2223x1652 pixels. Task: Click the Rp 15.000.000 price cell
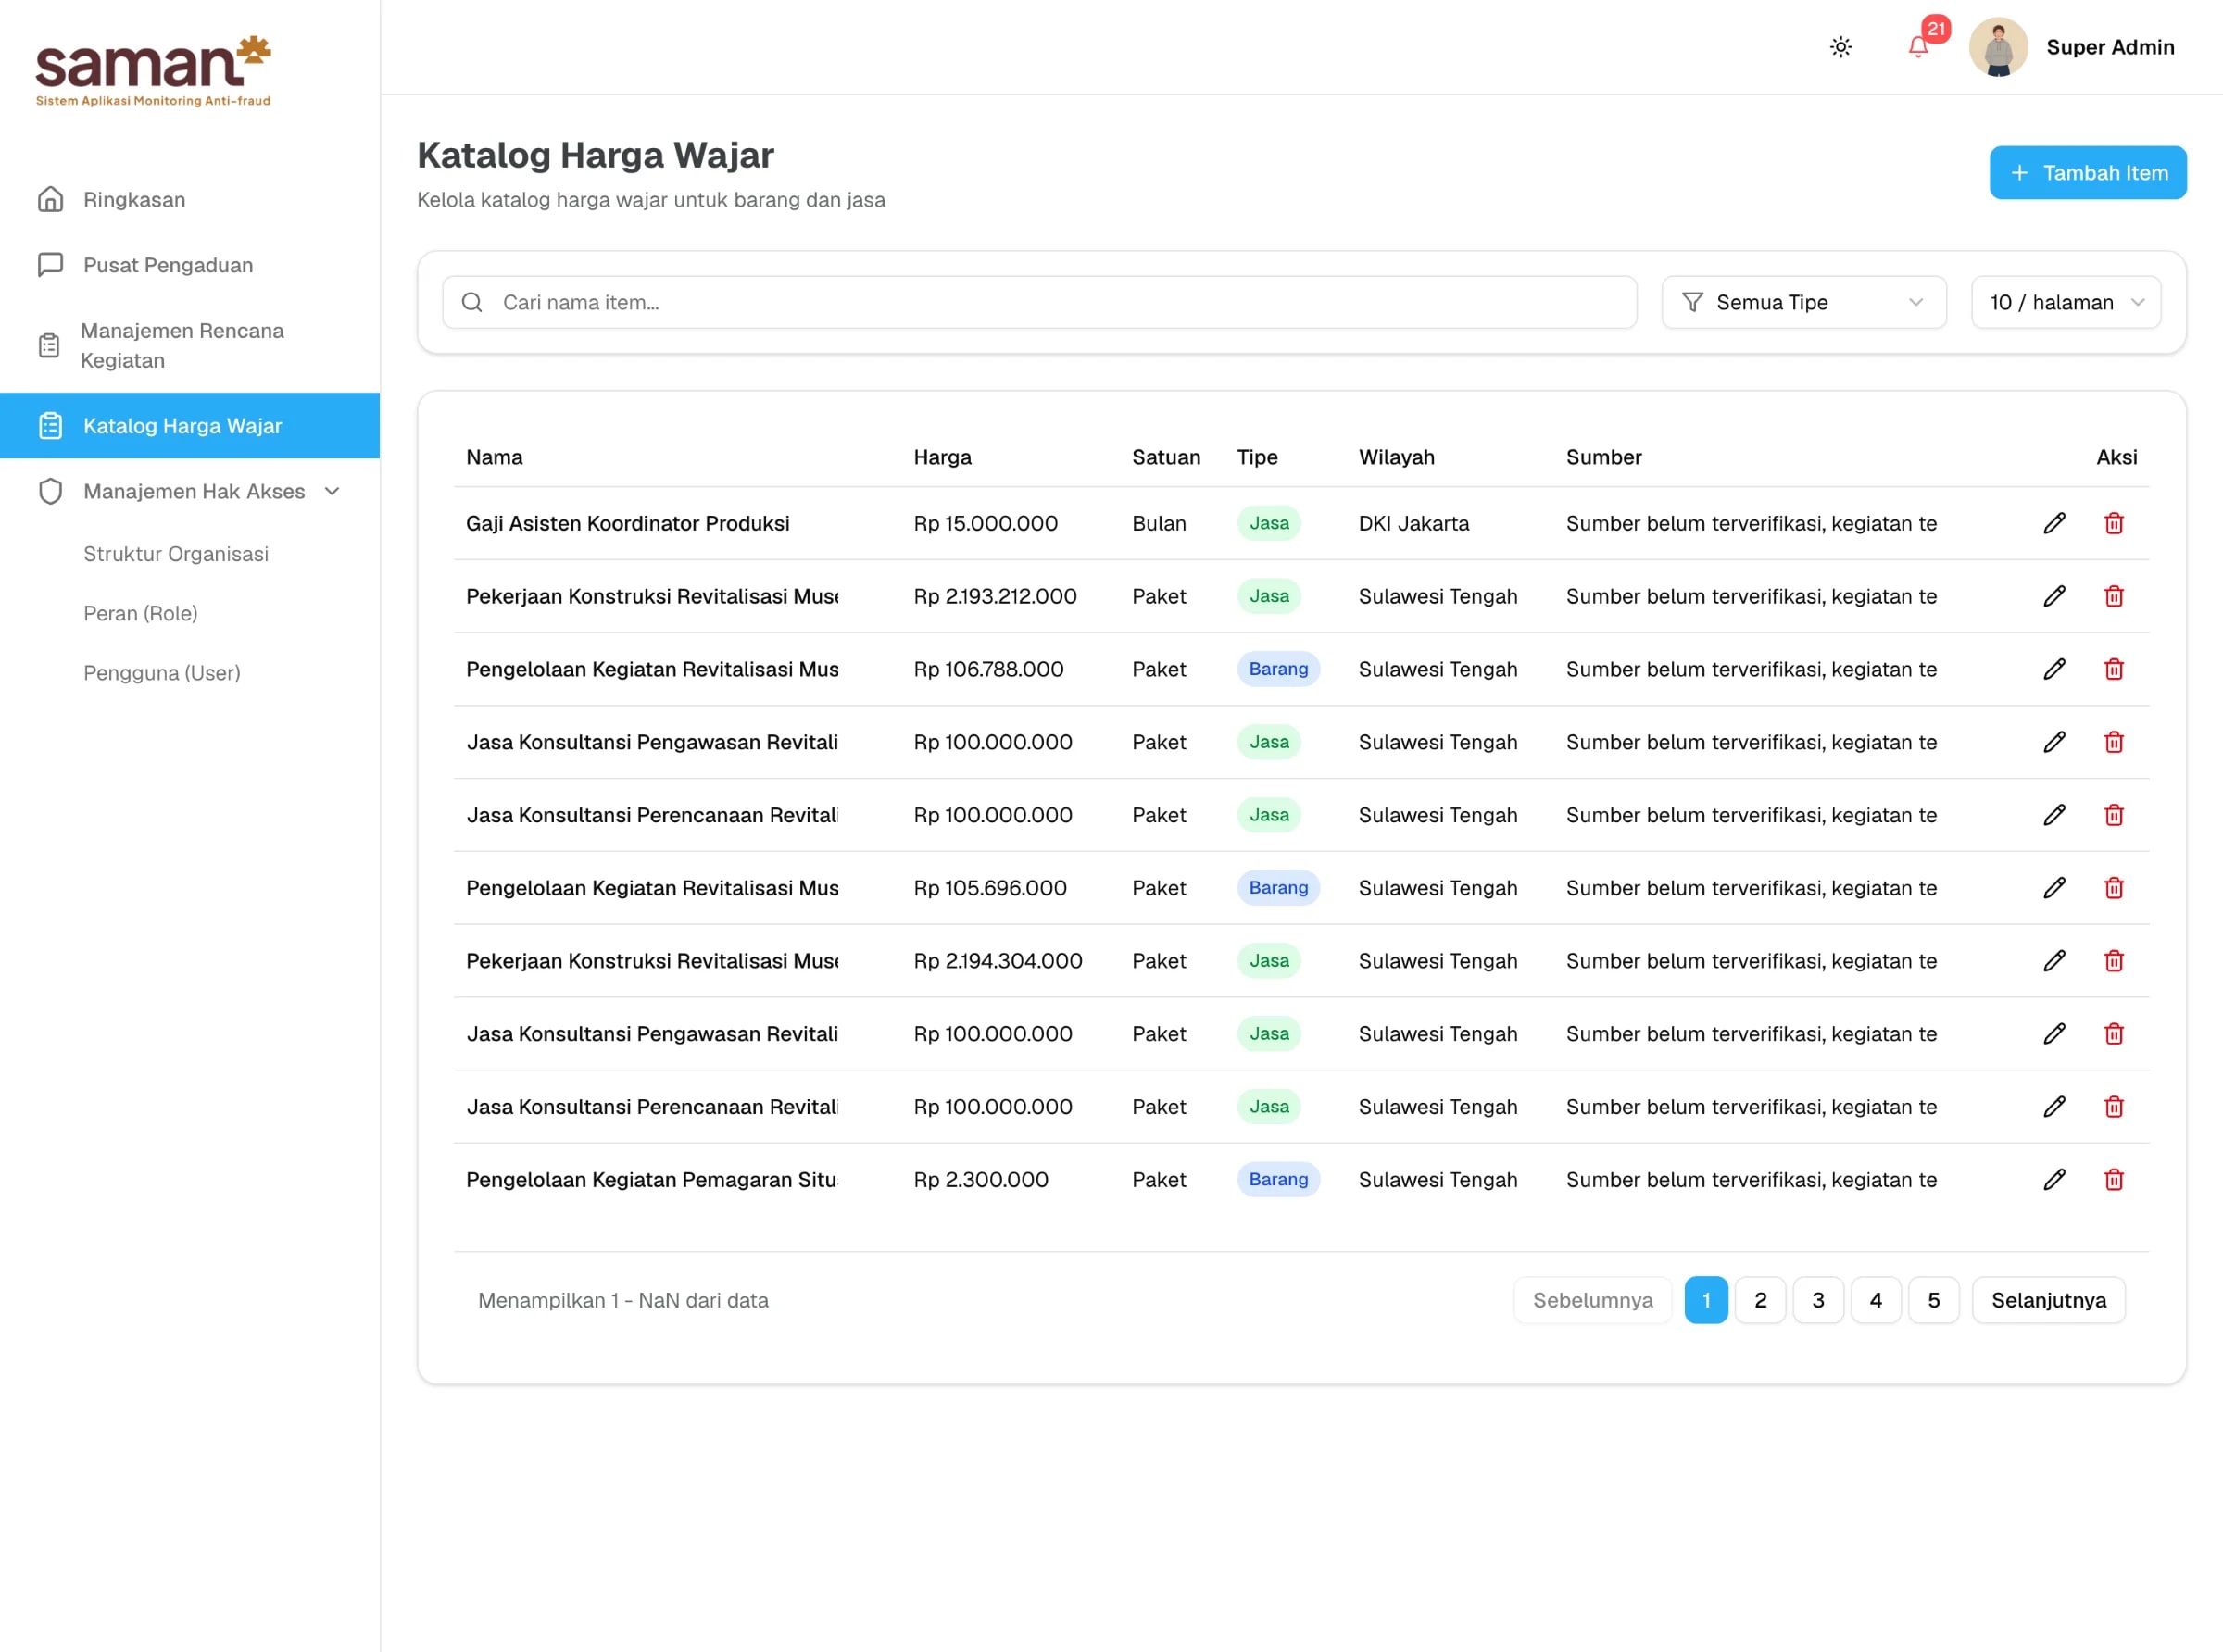(x=985, y=523)
